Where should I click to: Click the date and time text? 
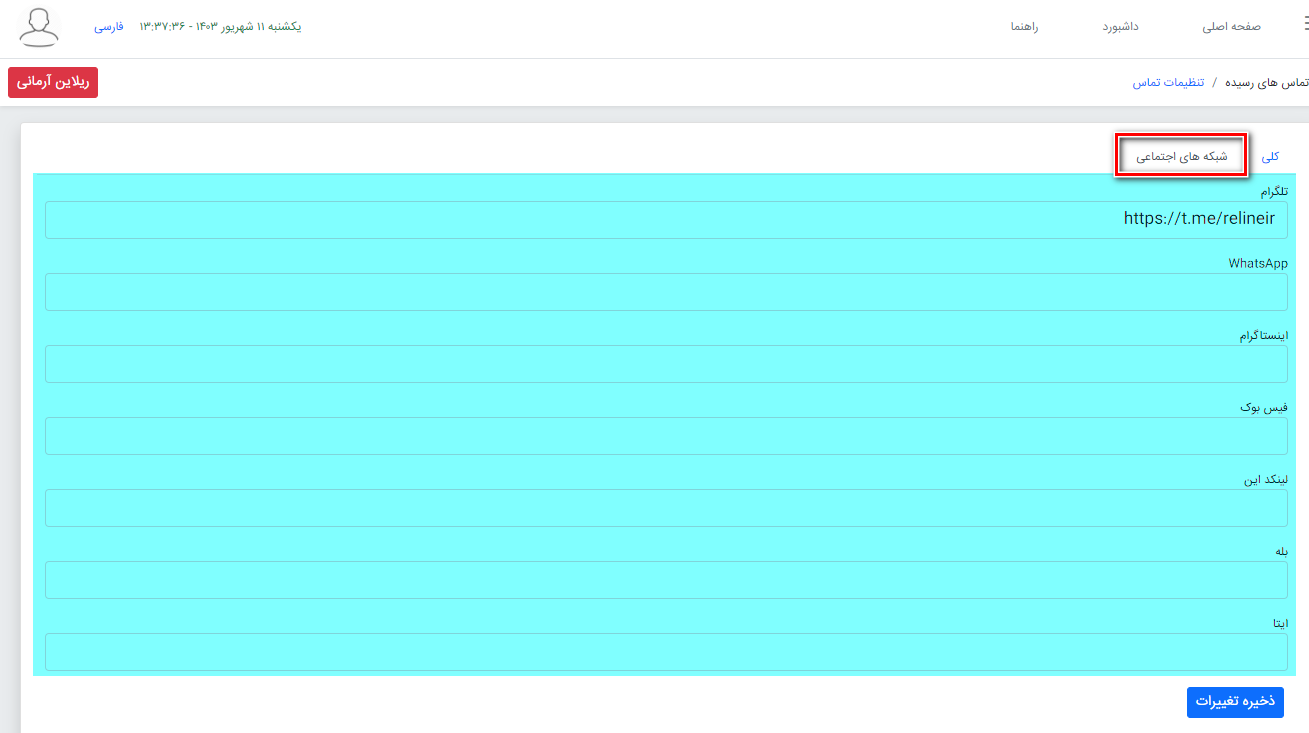pyautogui.click(x=220, y=26)
